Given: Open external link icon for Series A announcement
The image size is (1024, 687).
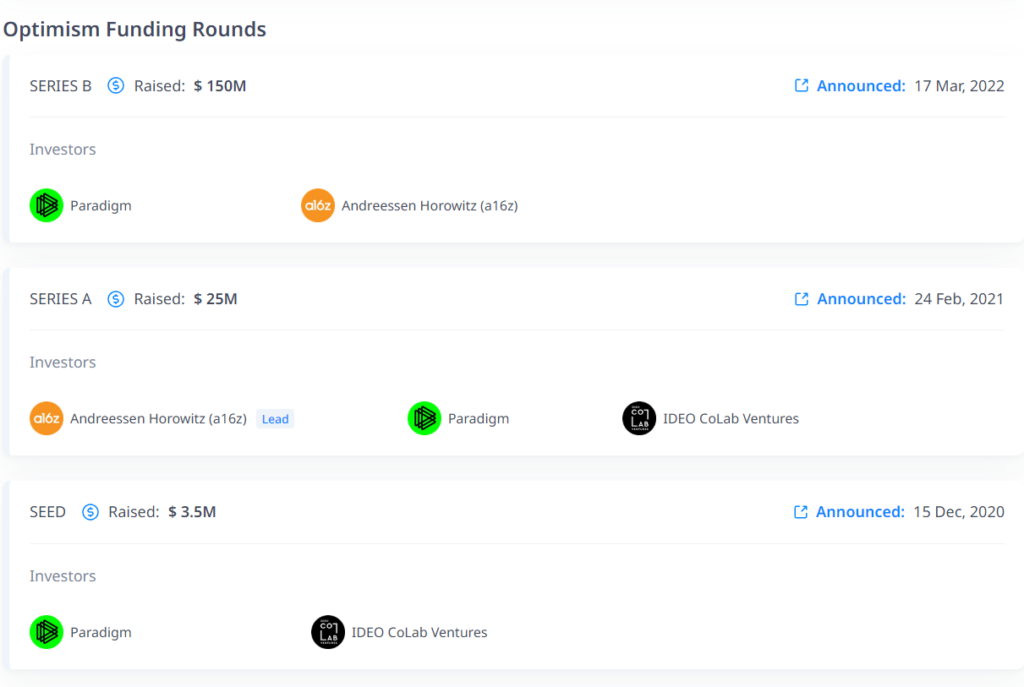Looking at the screenshot, I should pos(801,298).
